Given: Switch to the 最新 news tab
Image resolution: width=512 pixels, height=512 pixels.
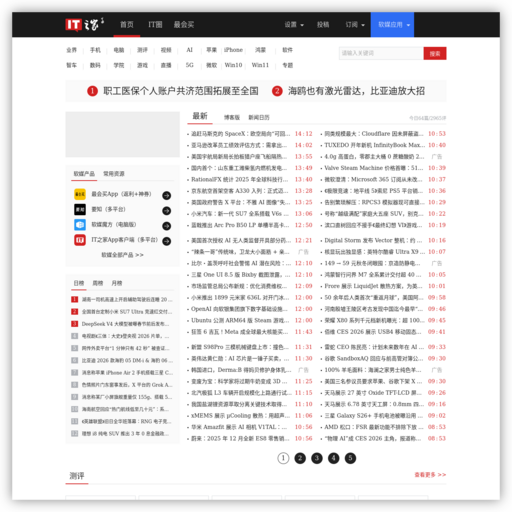Looking at the screenshot, I should coord(200,116).
